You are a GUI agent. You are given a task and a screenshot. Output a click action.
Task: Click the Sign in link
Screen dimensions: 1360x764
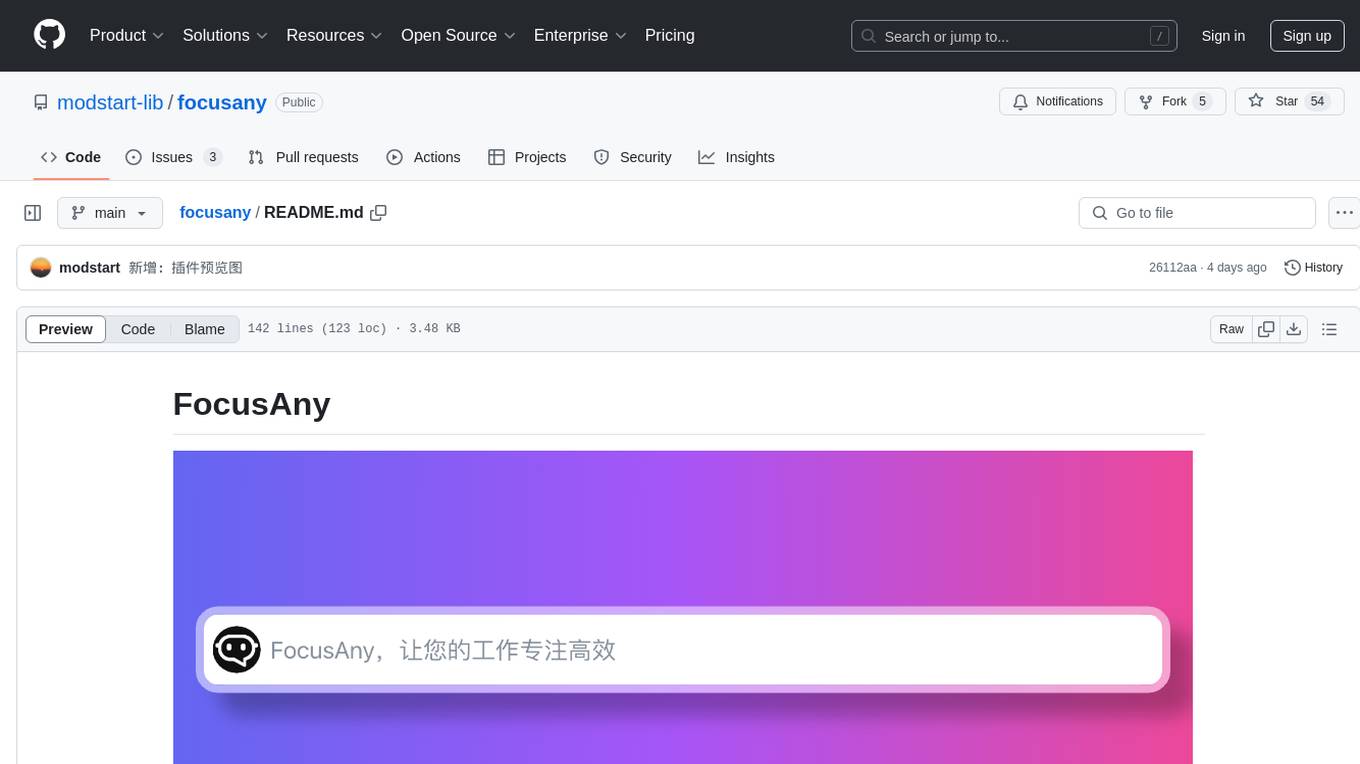[1223, 36]
